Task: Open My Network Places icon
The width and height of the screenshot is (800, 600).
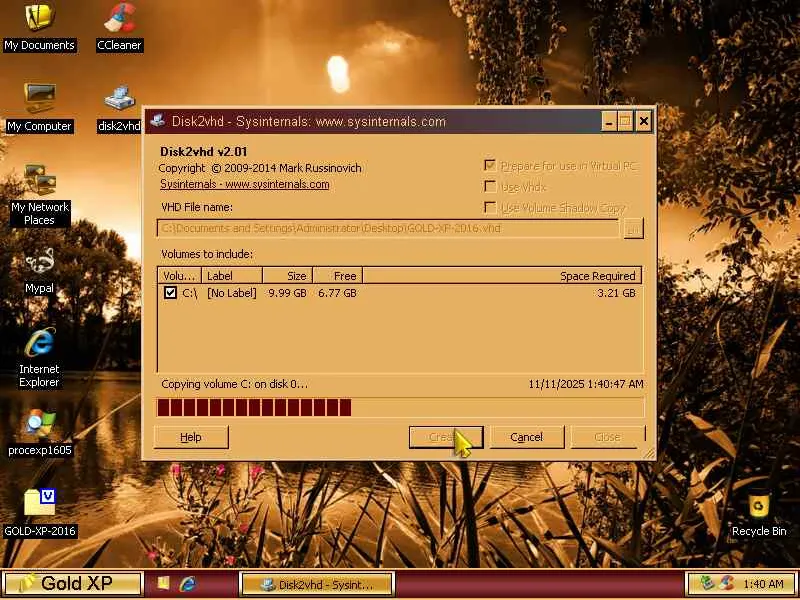Action: click(39, 195)
